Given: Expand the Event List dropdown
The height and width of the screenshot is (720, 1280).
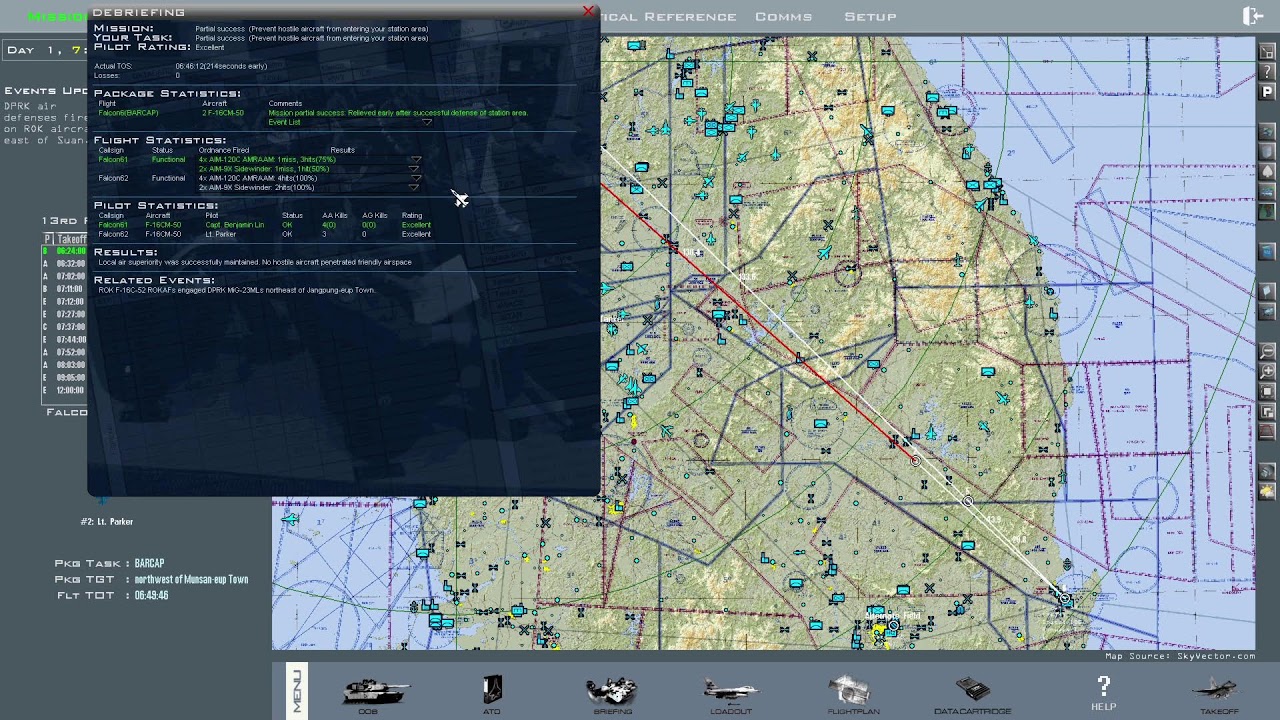Looking at the screenshot, I should coord(427,122).
